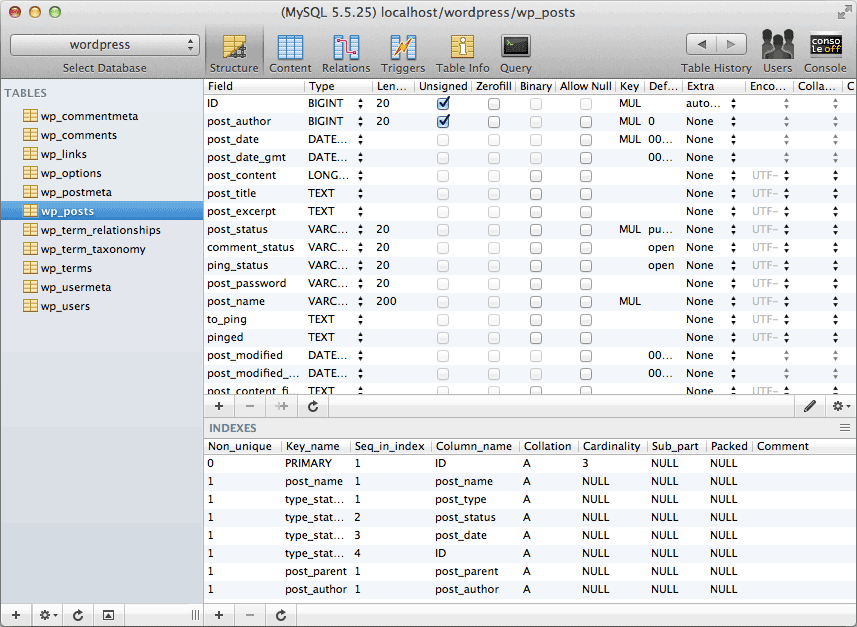This screenshot has width=857, height=627.
Task: Toggle the Console window
Action: click(x=825, y=52)
